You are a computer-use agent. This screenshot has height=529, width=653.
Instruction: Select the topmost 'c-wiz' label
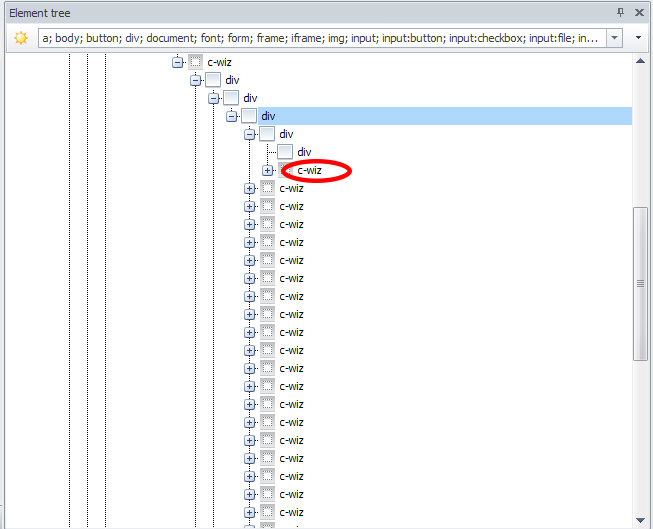pyautogui.click(x=219, y=62)
